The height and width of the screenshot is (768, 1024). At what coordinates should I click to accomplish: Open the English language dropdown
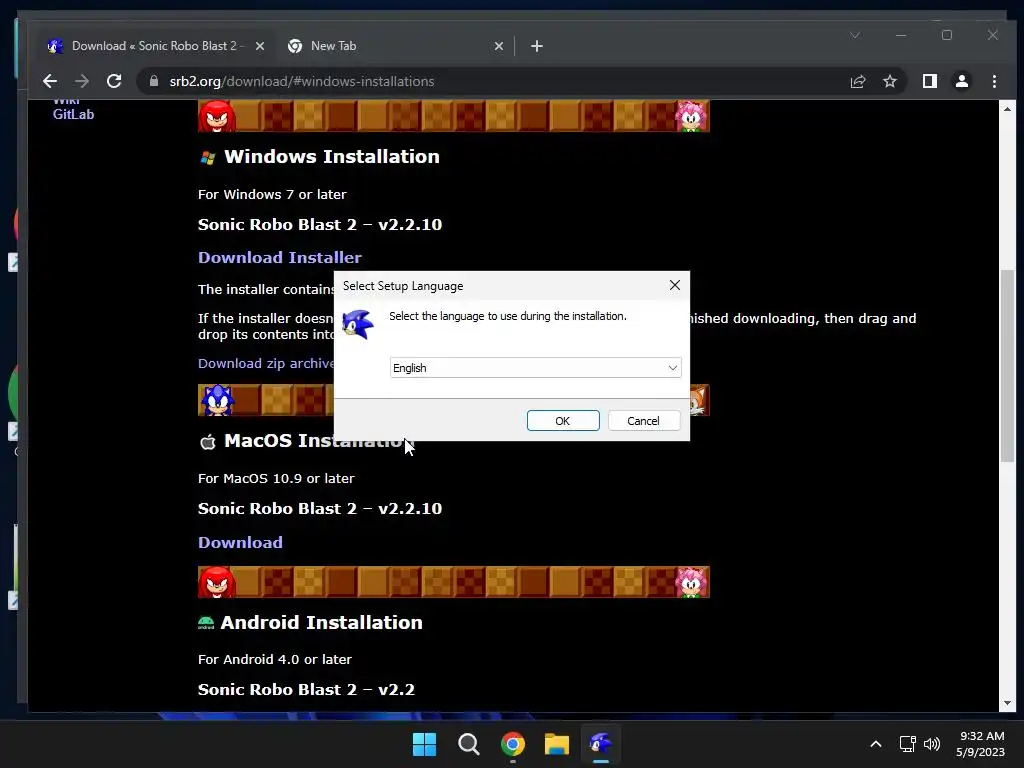click(x=536, y=368)
